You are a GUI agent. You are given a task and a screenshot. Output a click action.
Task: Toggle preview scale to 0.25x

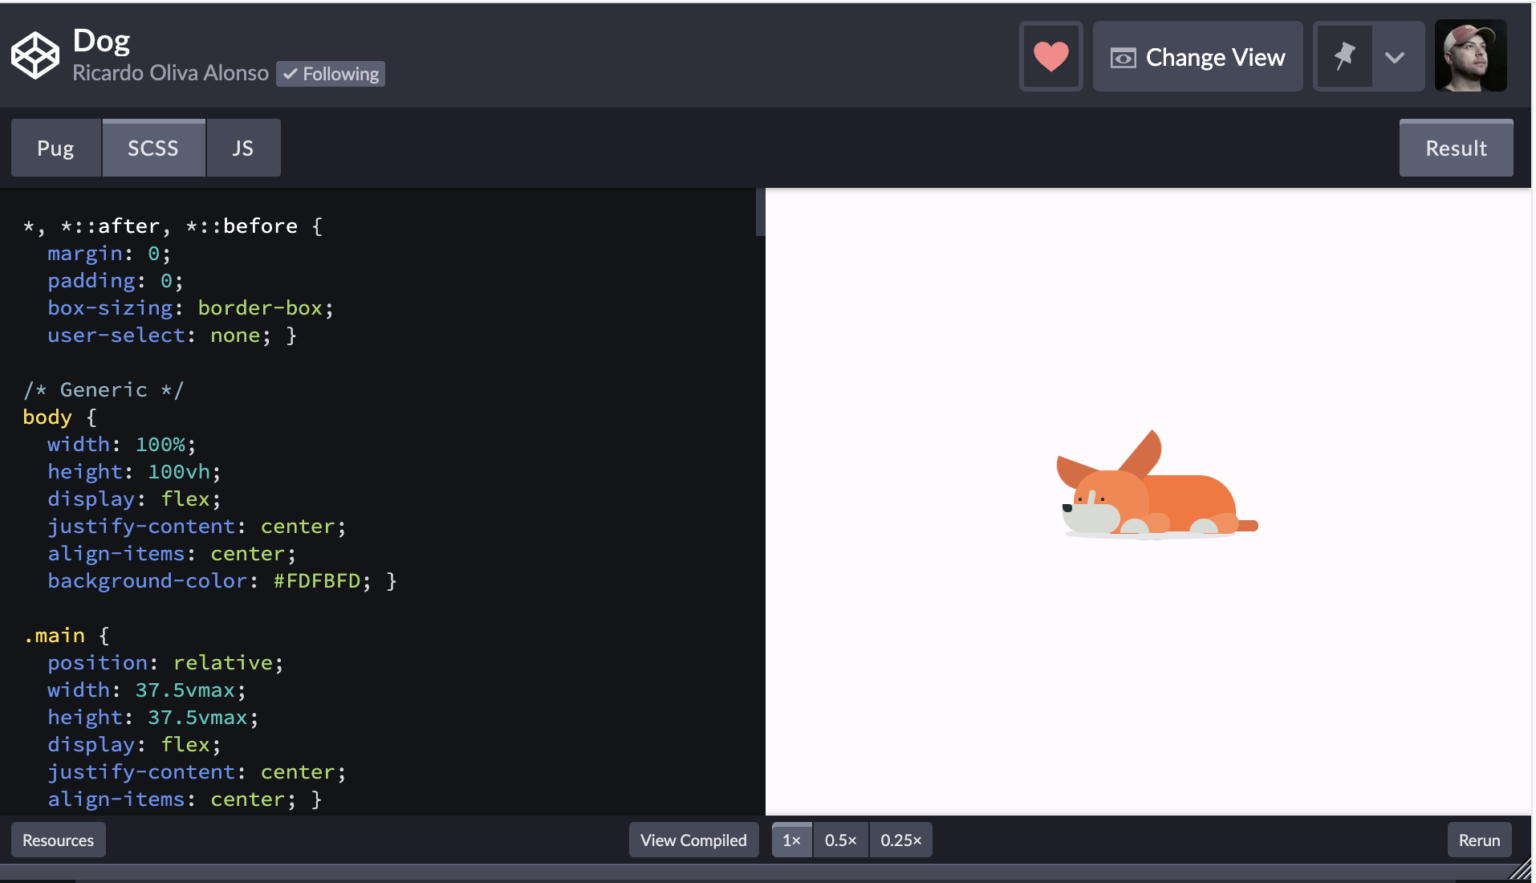[x=900, y=840]
